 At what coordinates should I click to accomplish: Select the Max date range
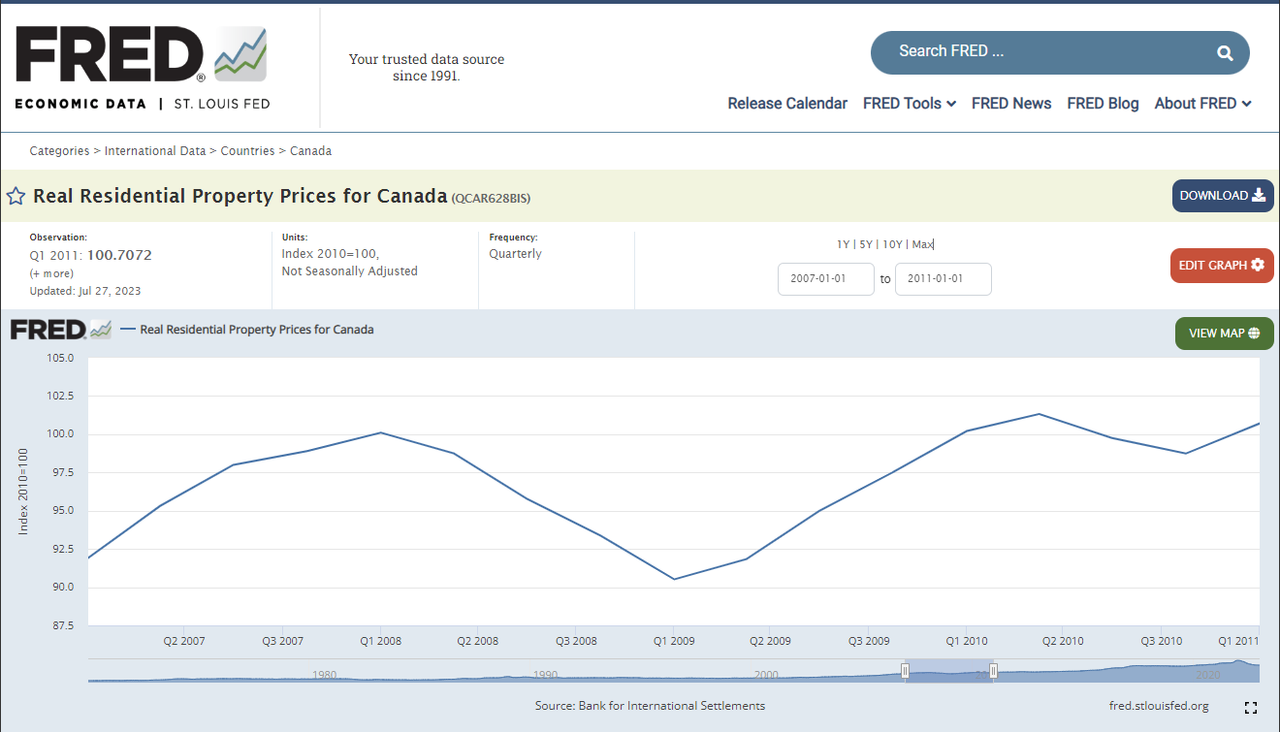click(922, 245)
